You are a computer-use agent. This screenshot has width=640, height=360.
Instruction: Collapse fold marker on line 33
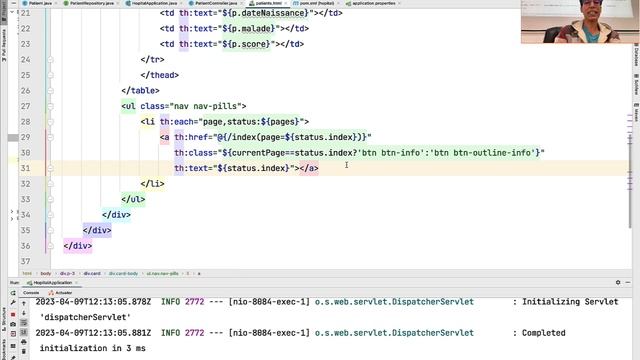click(x=51, y=199)
